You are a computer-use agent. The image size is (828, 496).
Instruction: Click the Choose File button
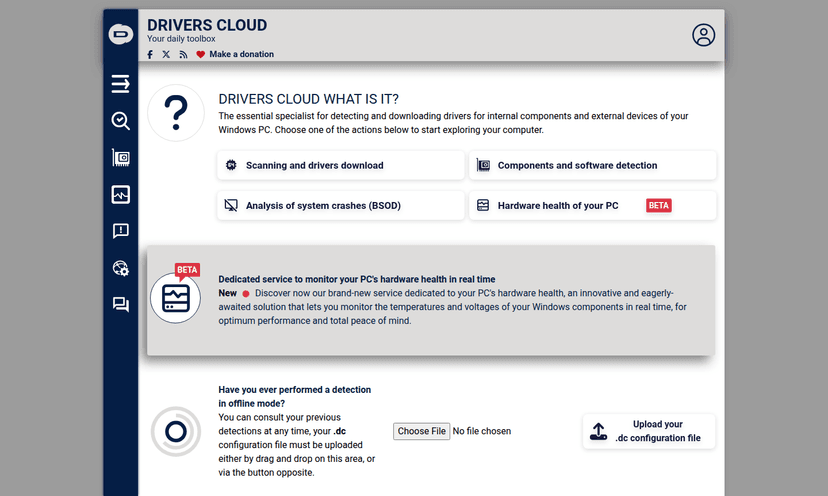tap(421, 431)
